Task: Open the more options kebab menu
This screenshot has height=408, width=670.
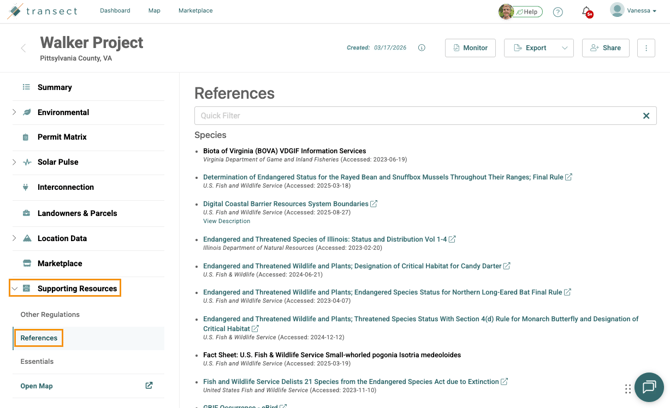Action: click(x=646, y=48)
